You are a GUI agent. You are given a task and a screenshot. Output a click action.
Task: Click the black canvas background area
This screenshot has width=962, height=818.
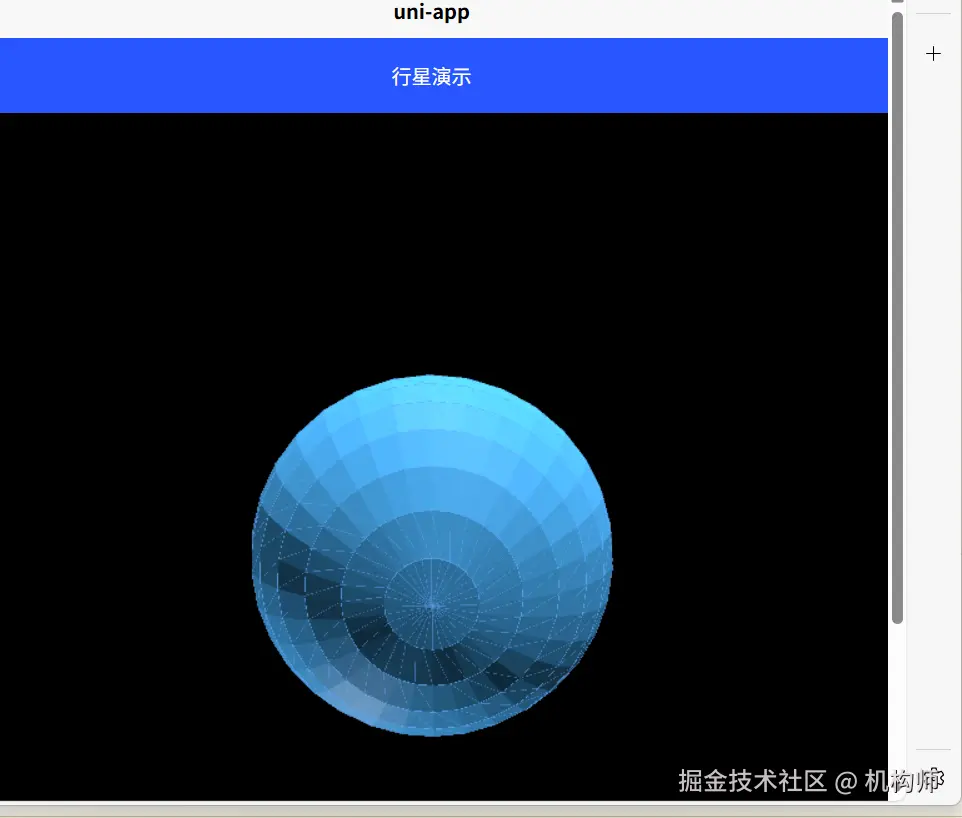pyautogui.click(x=150, y=250)
